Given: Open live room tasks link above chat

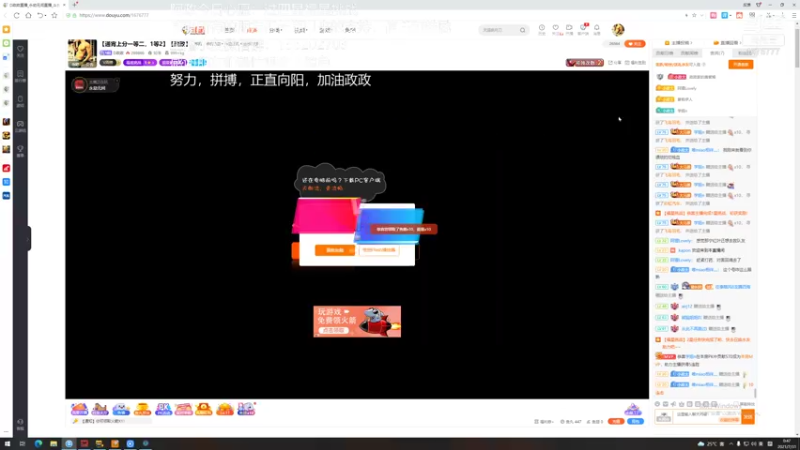Looking at the screenshot, I should [728, 43].
